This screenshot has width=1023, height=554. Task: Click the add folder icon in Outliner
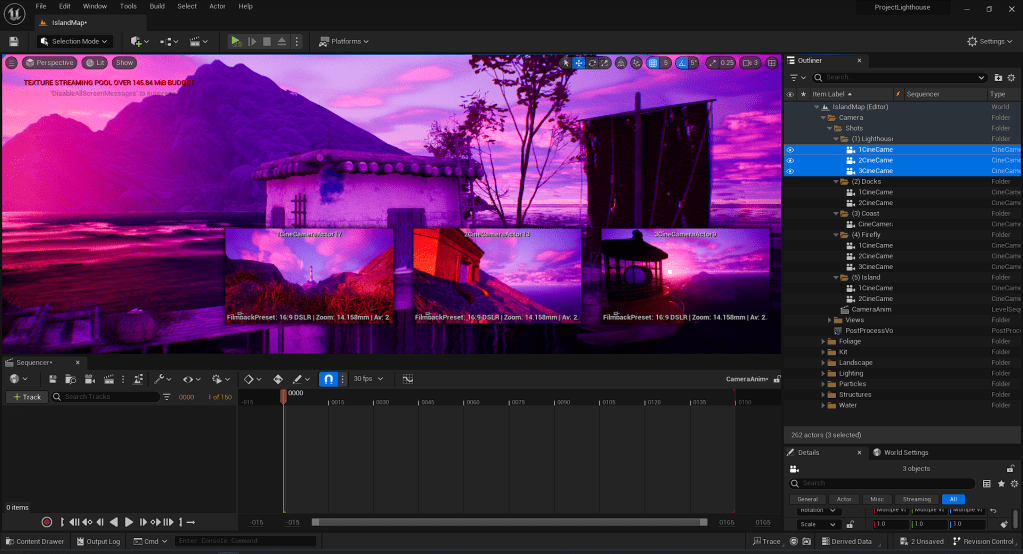(998, 77)
